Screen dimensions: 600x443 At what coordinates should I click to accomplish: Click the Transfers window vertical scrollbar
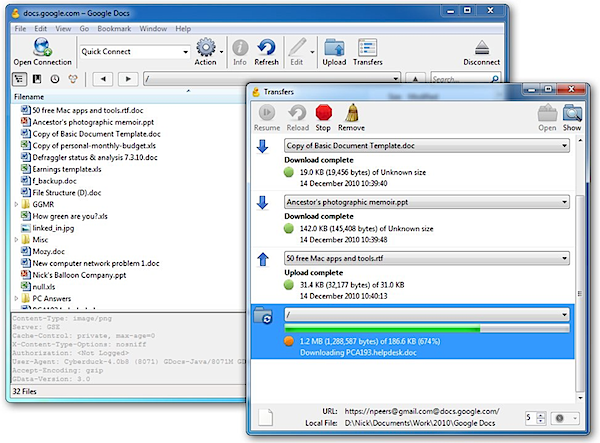[580, 294]
